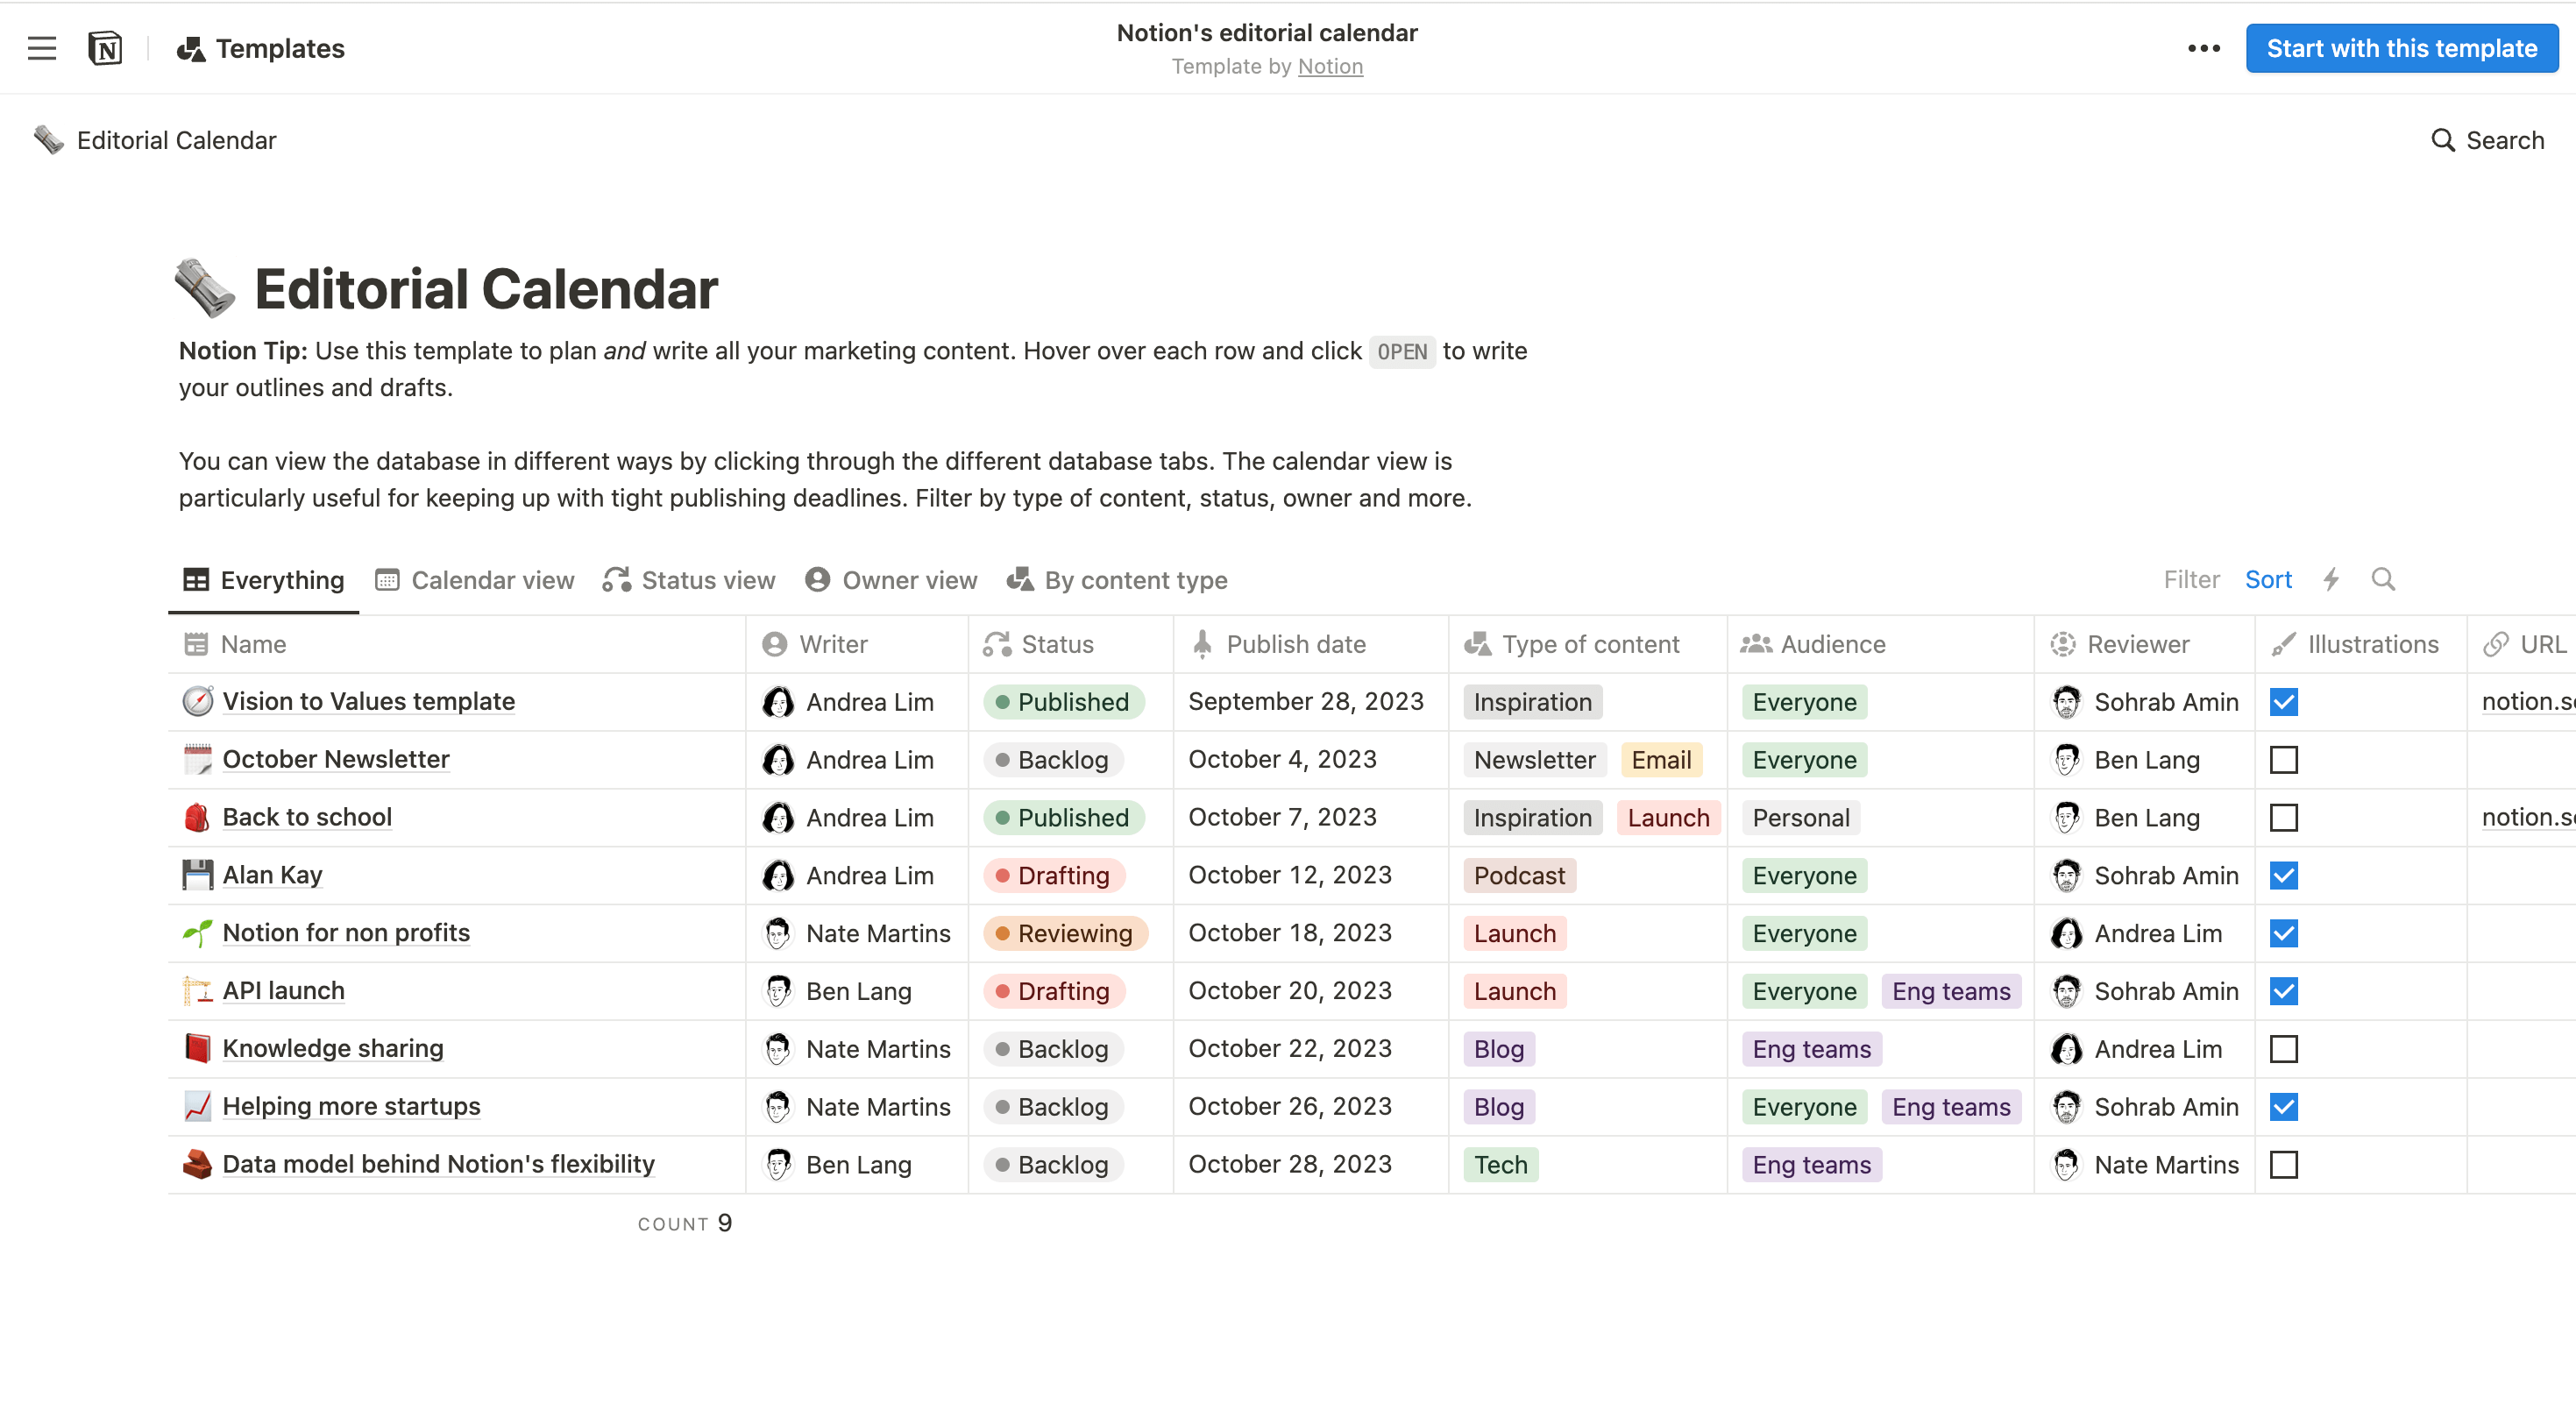This screenshot has height=1404, width=2576.
Task: Click the database search magnifier icon
Action: 2383,580
